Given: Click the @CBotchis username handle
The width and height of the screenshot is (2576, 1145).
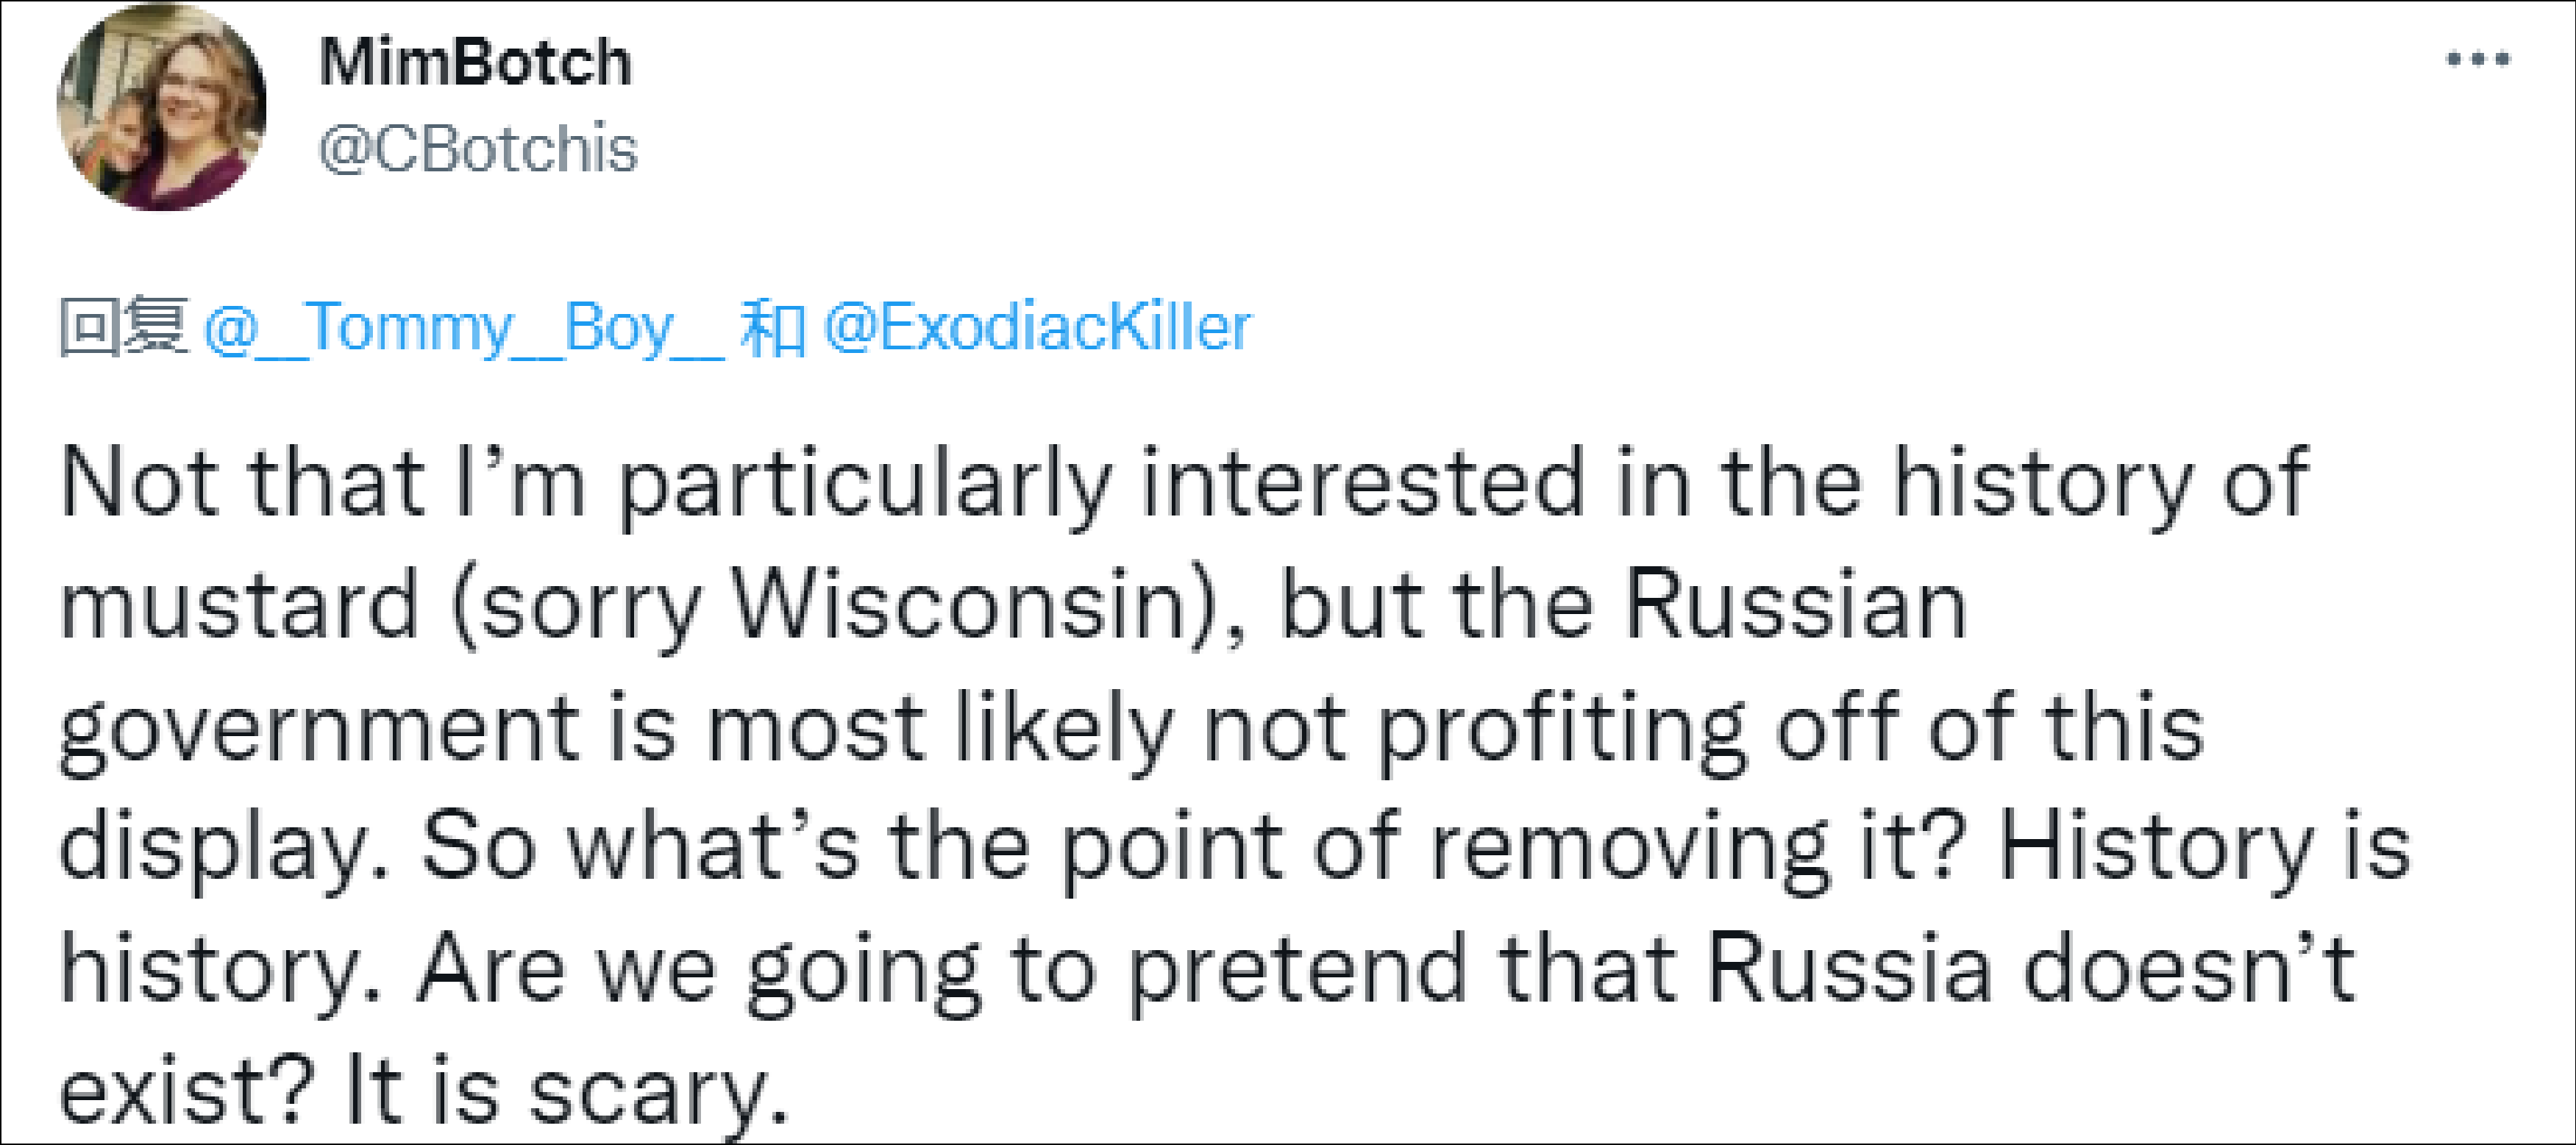Looking at the screenshot, I should (478, 150).
